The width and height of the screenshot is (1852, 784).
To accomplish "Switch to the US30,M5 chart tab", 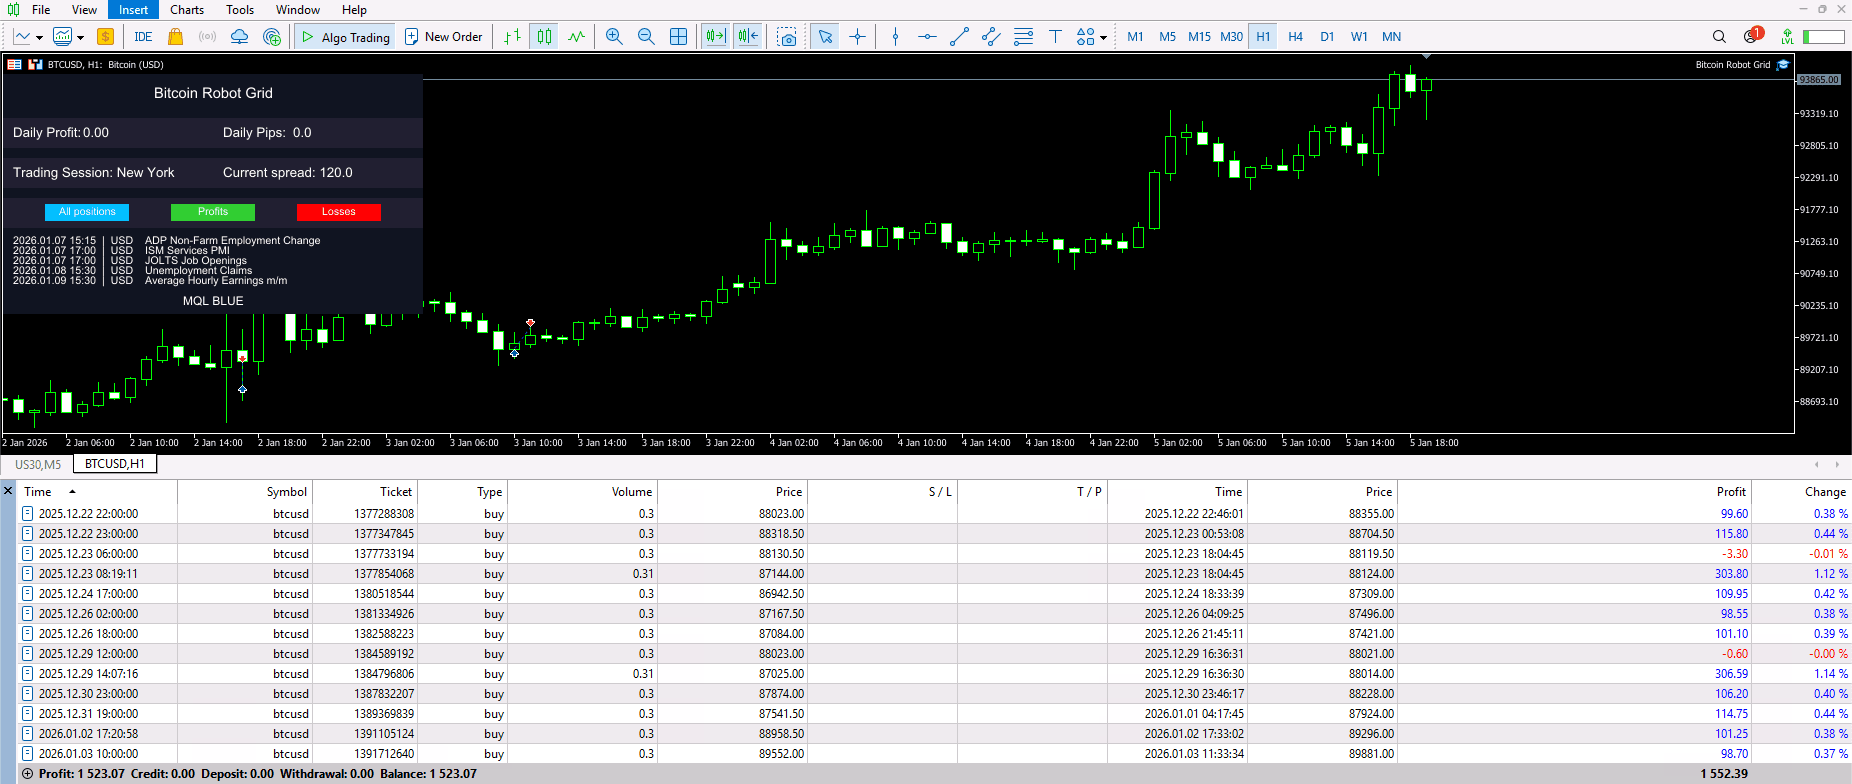I will tap(38, 464).
